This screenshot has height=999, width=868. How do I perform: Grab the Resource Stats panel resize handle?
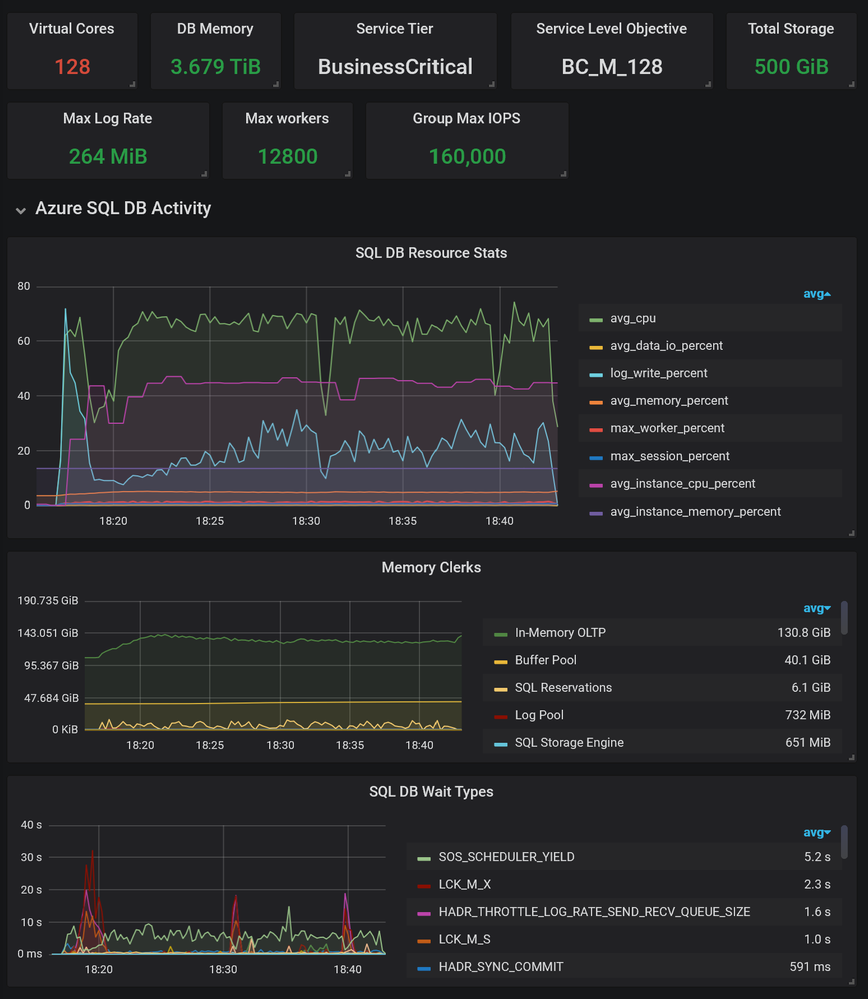coord(852,533)
